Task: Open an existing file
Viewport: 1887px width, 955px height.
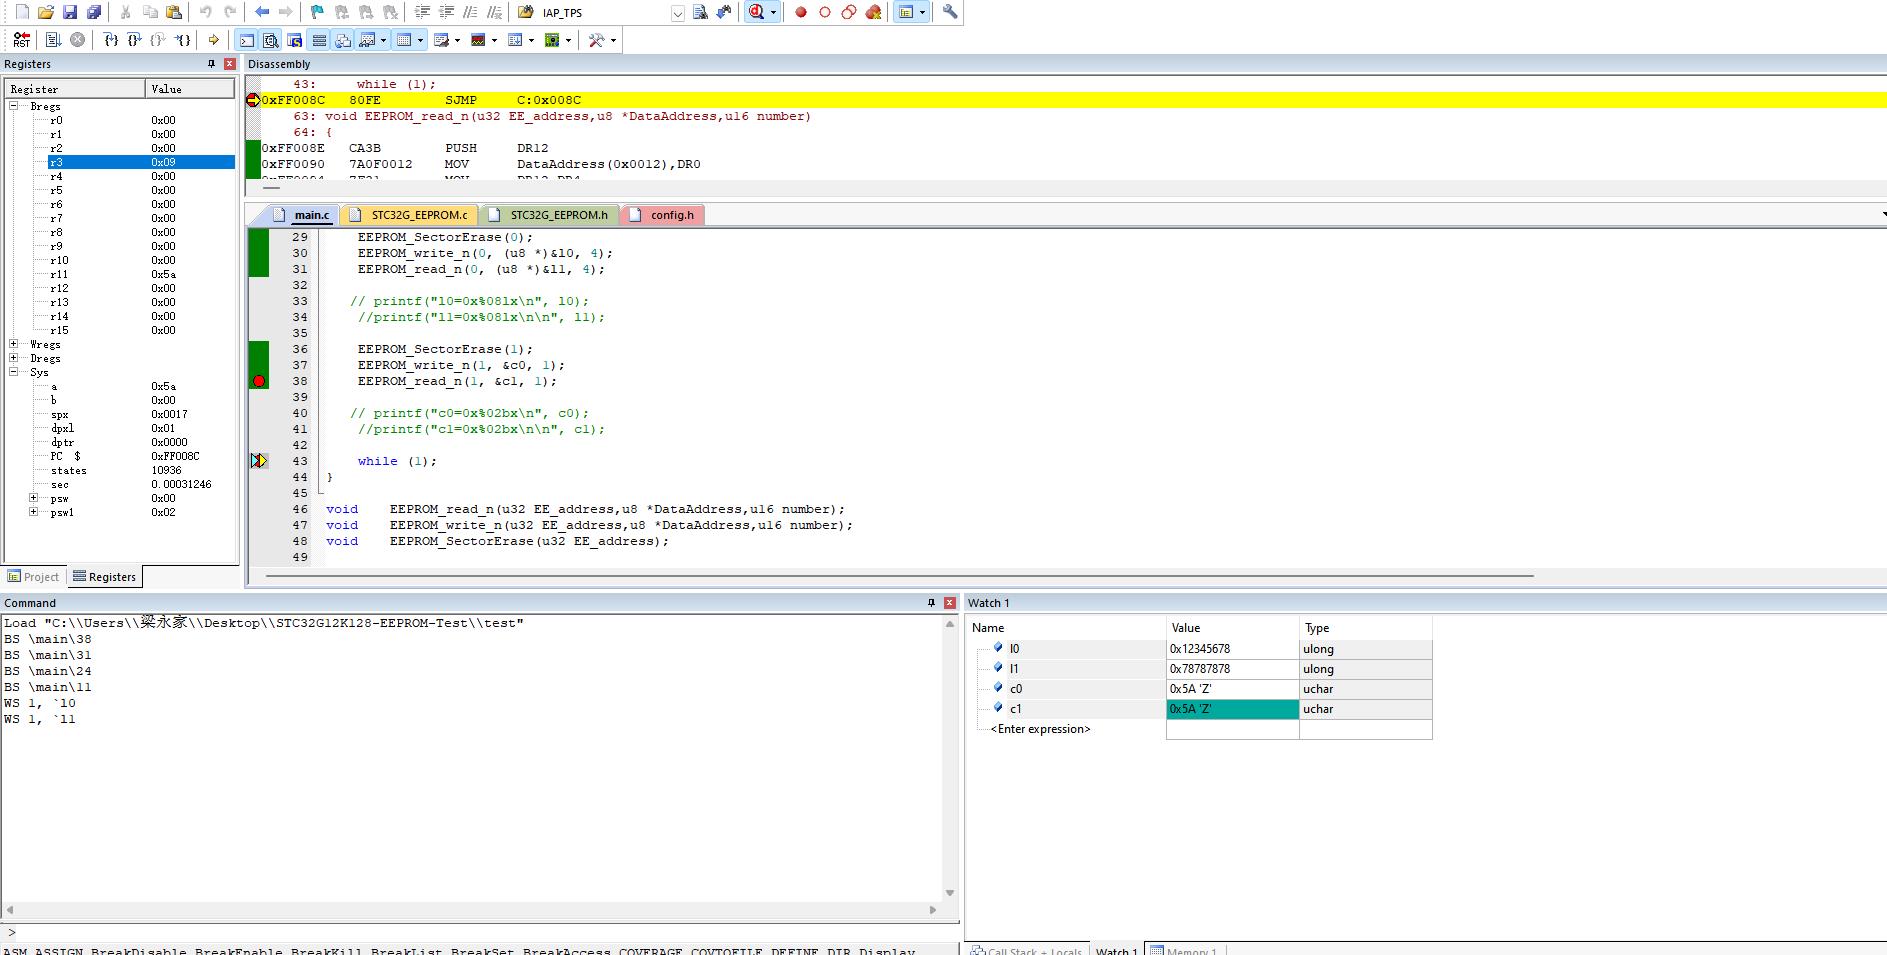Action: 45,12
